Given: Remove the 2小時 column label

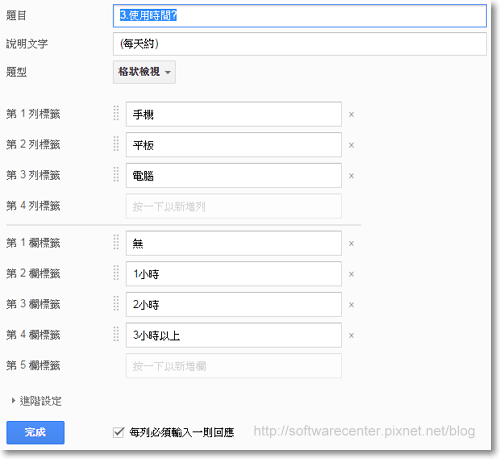Looking at the screenshot, I should (351, 305).
